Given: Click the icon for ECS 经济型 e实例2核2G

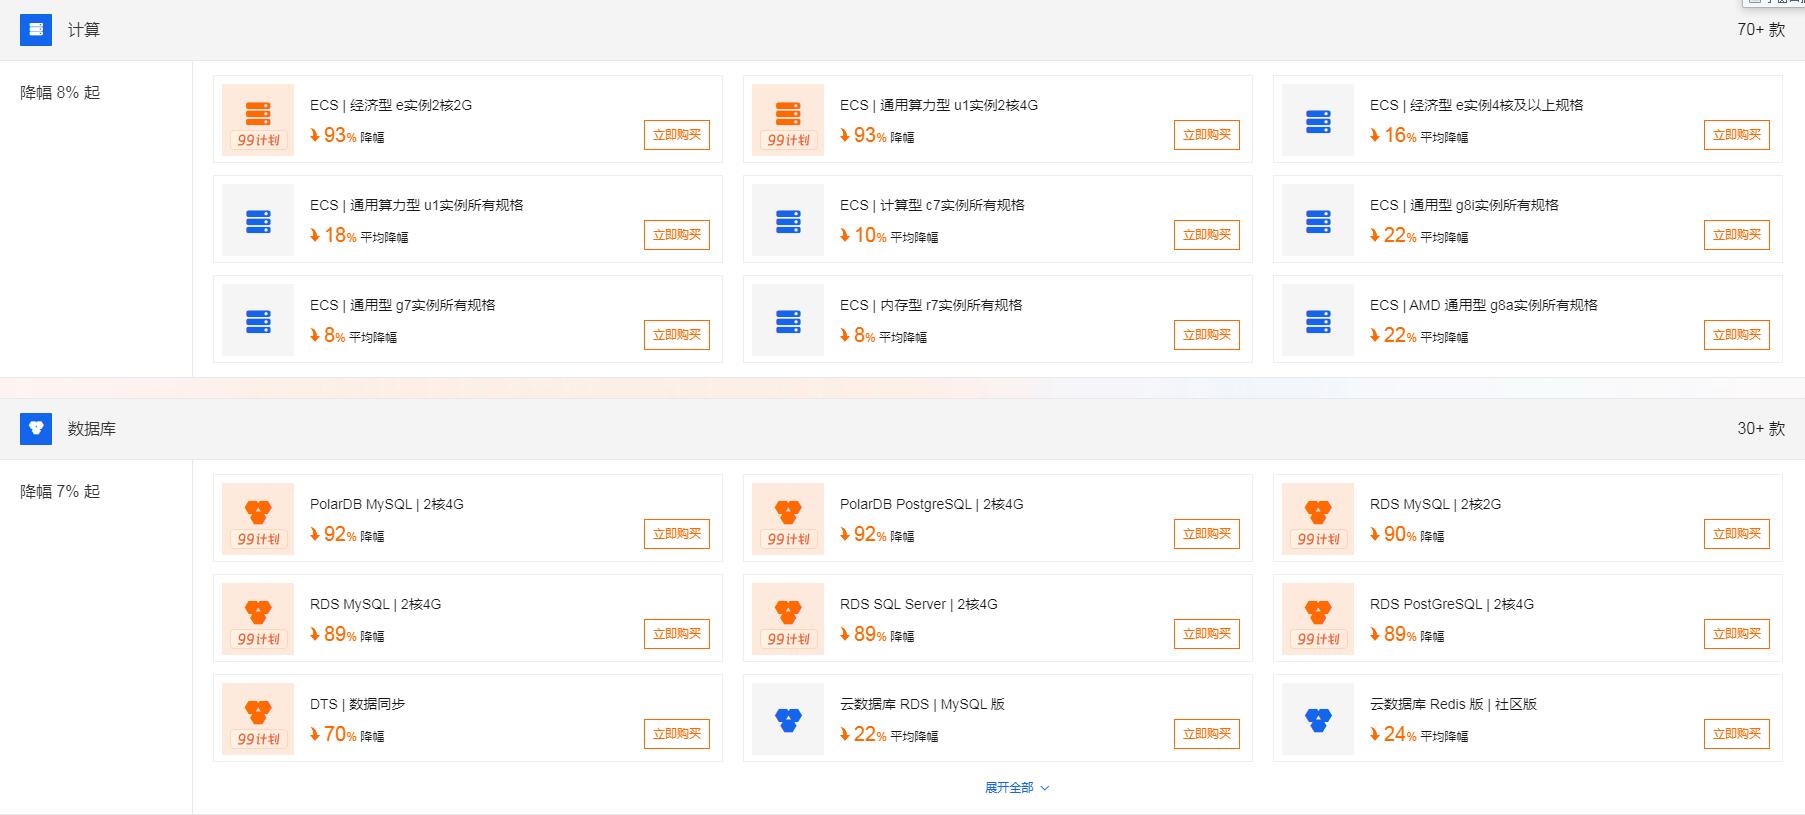Looking at the screenshot, I should click(258, 119).
